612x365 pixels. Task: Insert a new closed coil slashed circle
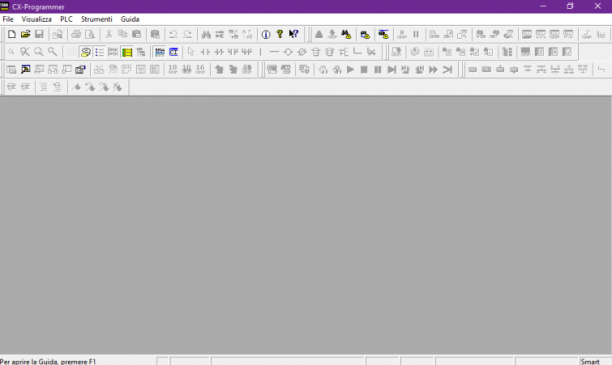pos(302,52)
